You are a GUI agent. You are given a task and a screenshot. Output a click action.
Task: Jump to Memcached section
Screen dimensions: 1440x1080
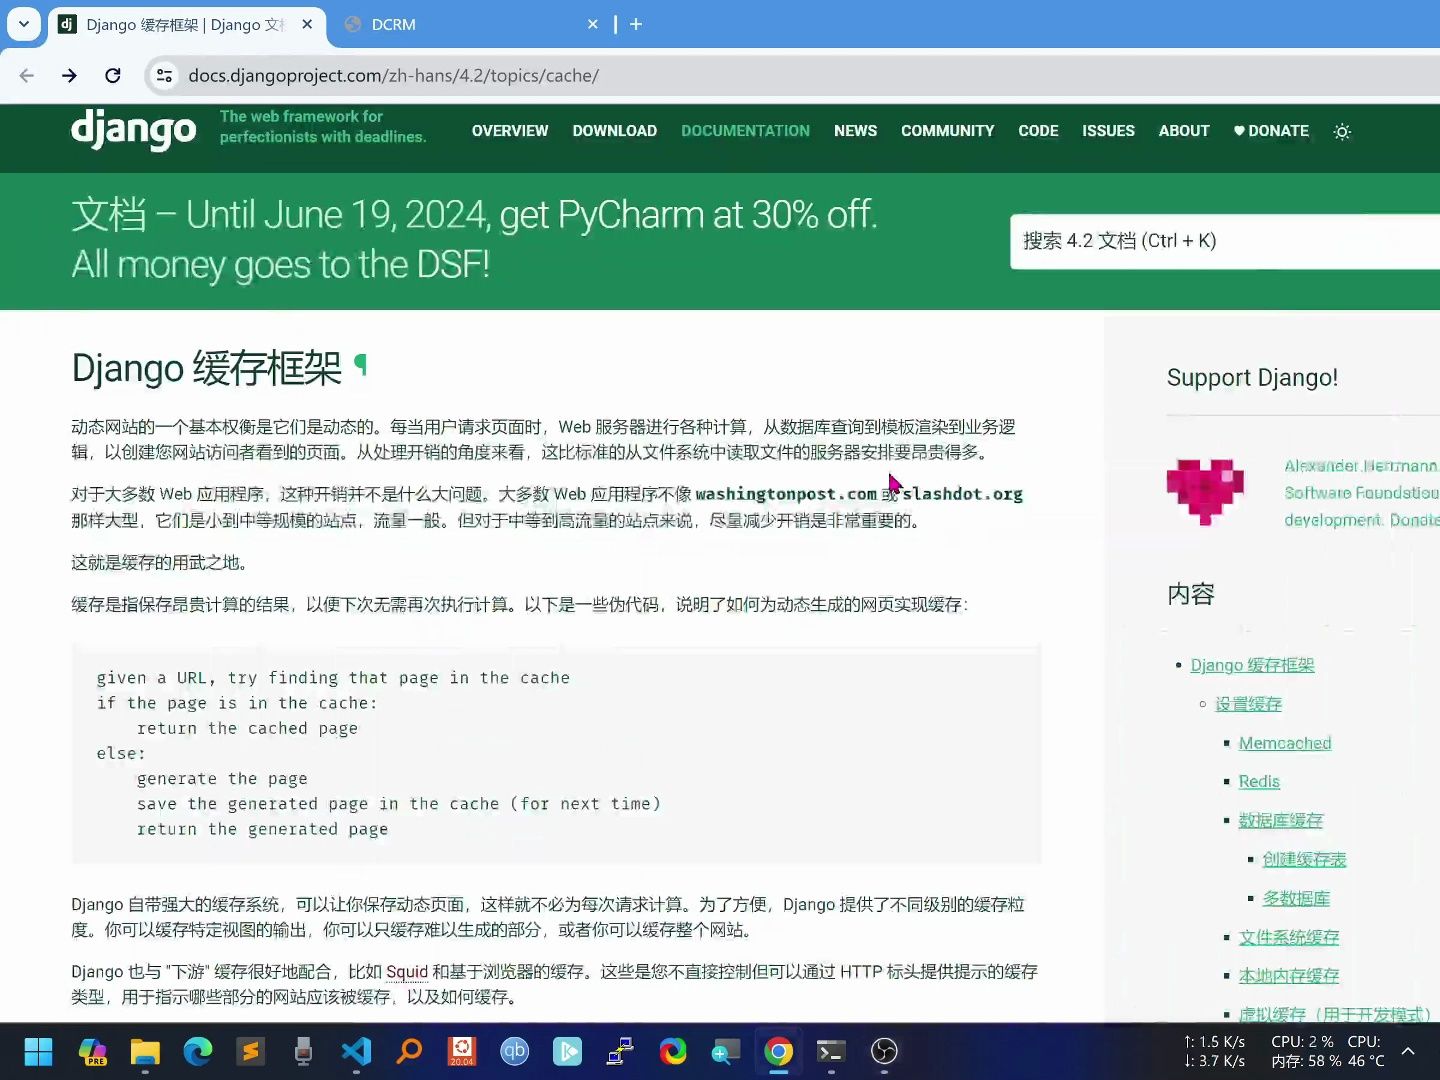click(1285, 743)
